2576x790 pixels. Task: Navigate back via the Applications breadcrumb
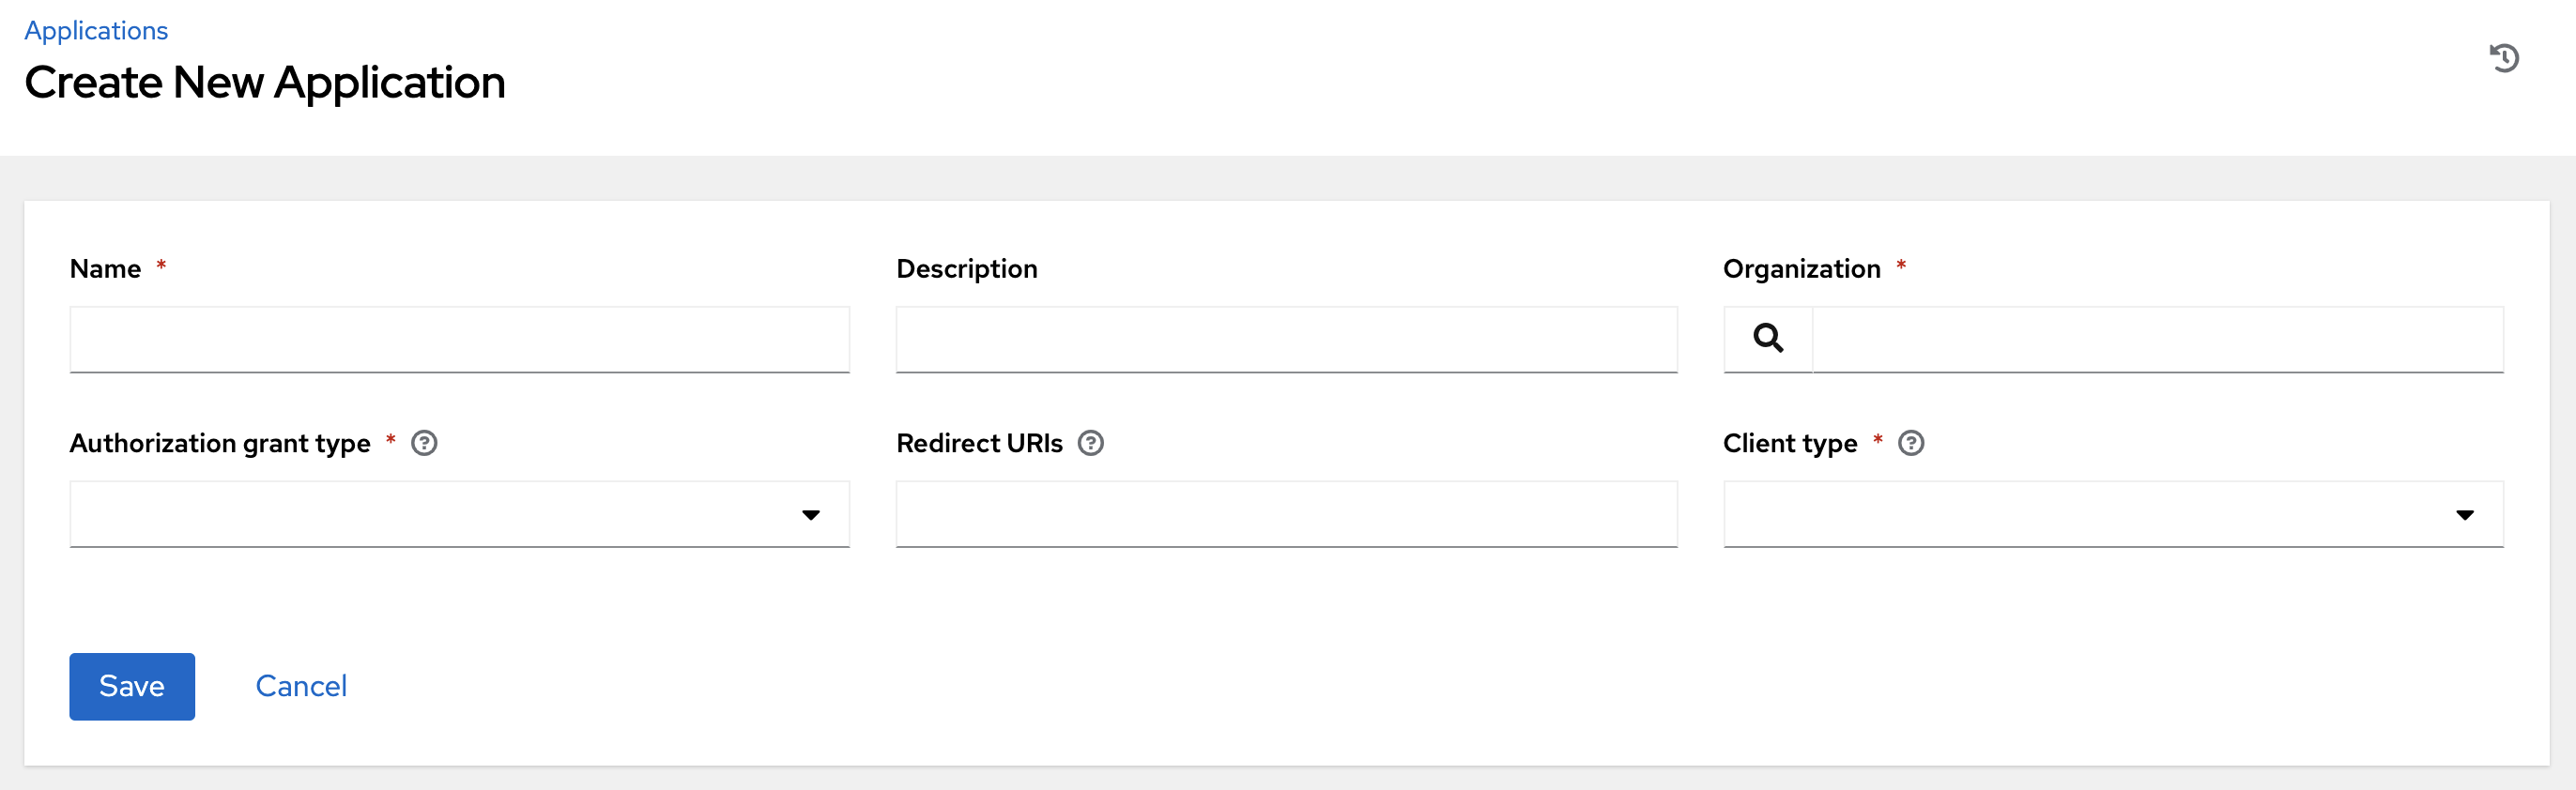pos(96,30)
